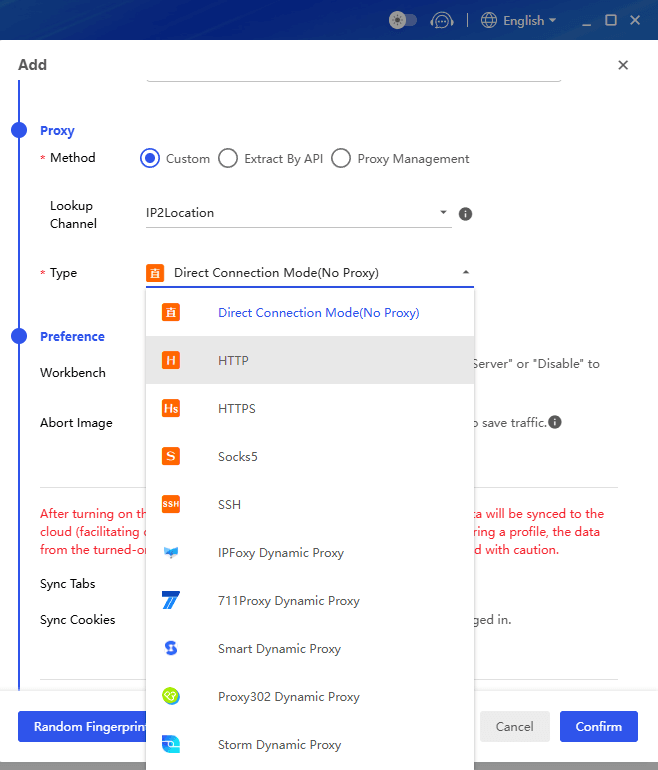Click the SSH proxy icon
Screen dimensions: 658x770
point(171,504)
